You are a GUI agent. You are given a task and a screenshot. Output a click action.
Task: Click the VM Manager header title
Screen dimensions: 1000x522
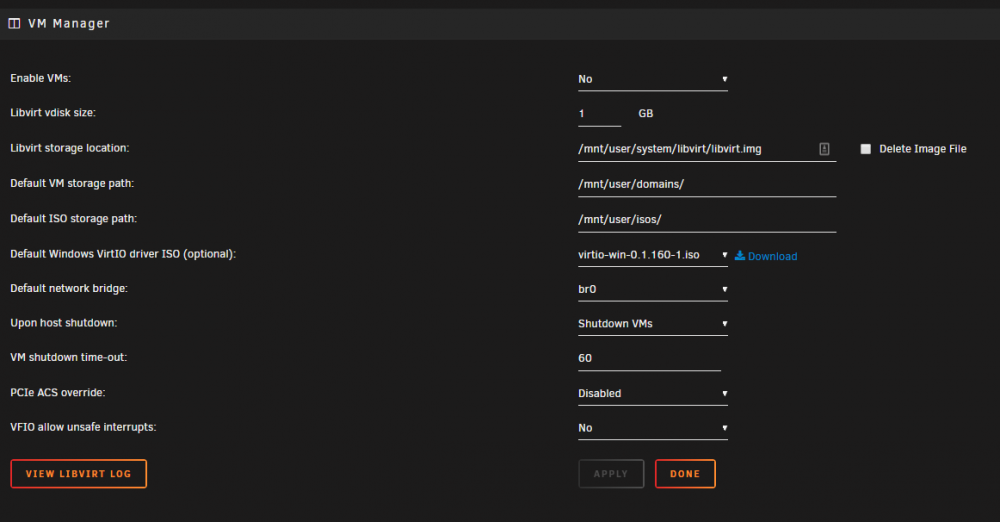69,24
